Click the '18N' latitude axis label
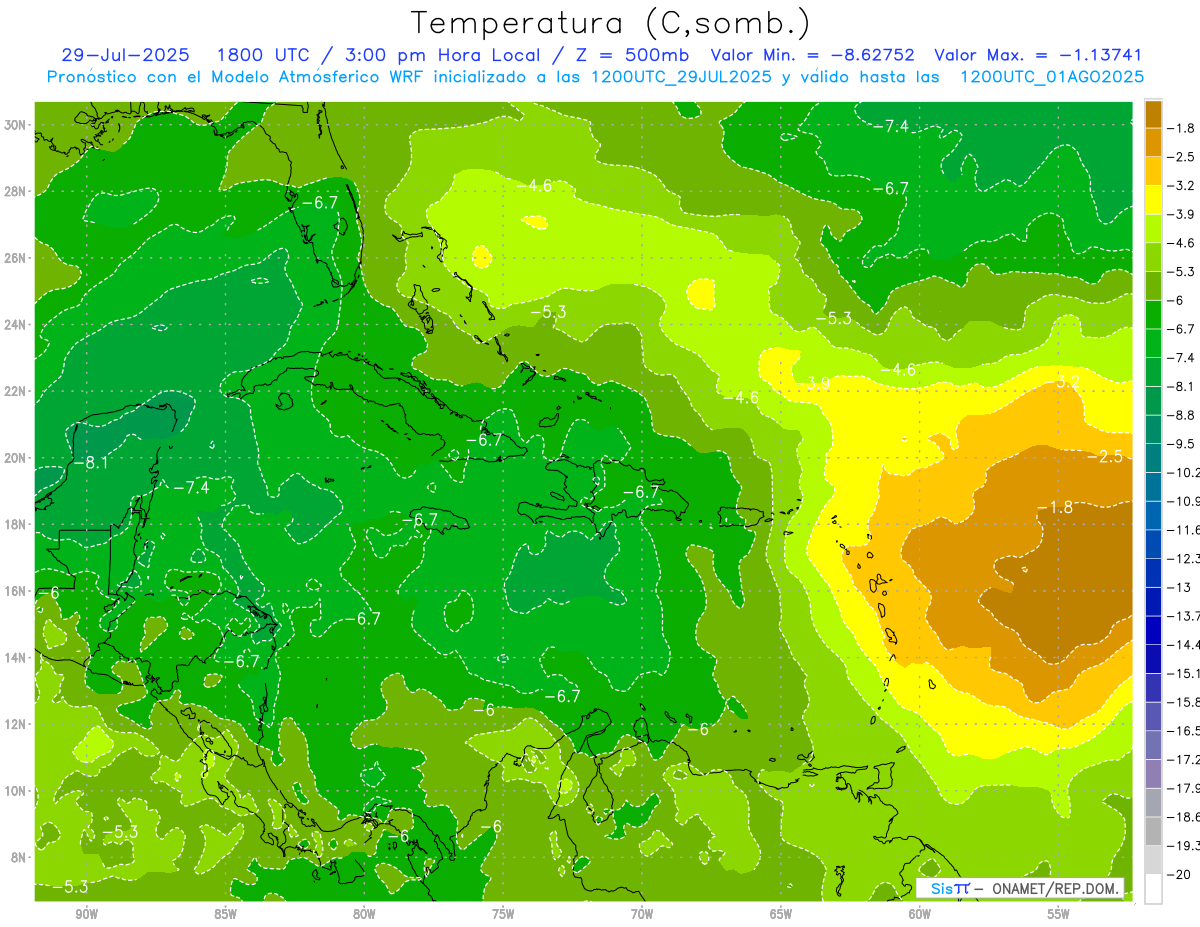Screen dimensions: 1200x927 click(x=16, y=524)
